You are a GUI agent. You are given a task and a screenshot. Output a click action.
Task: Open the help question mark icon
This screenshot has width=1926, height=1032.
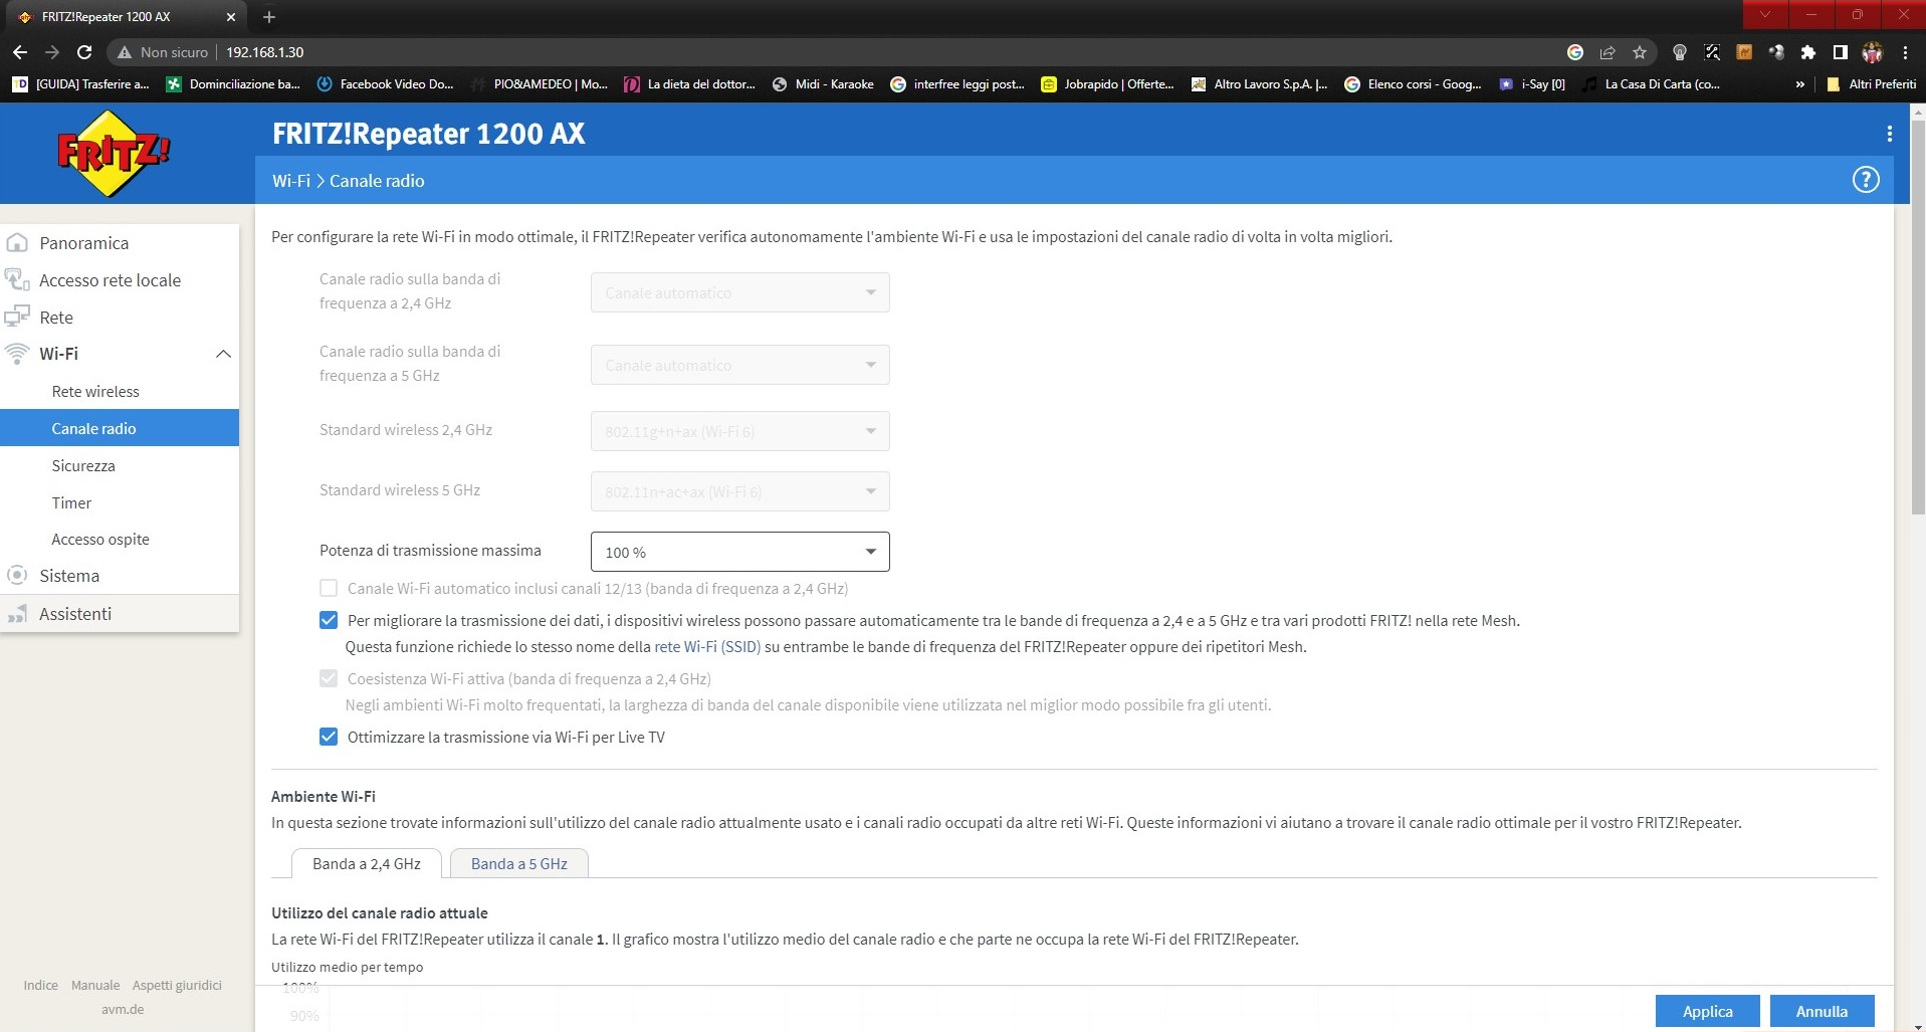coord(1865,180)
